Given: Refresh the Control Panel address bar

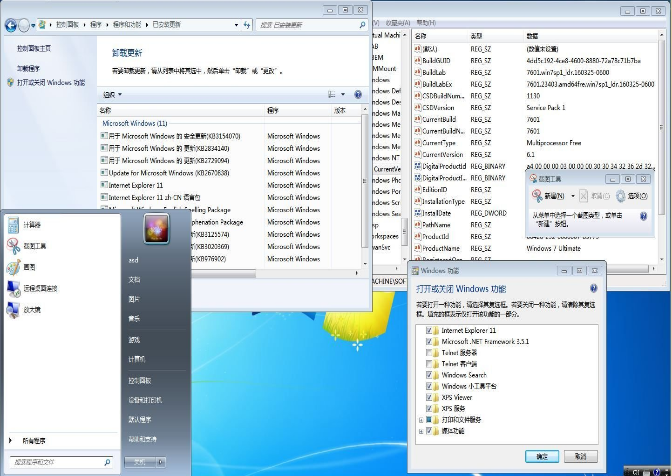Looking at the screenshot, I should [247, 25].
